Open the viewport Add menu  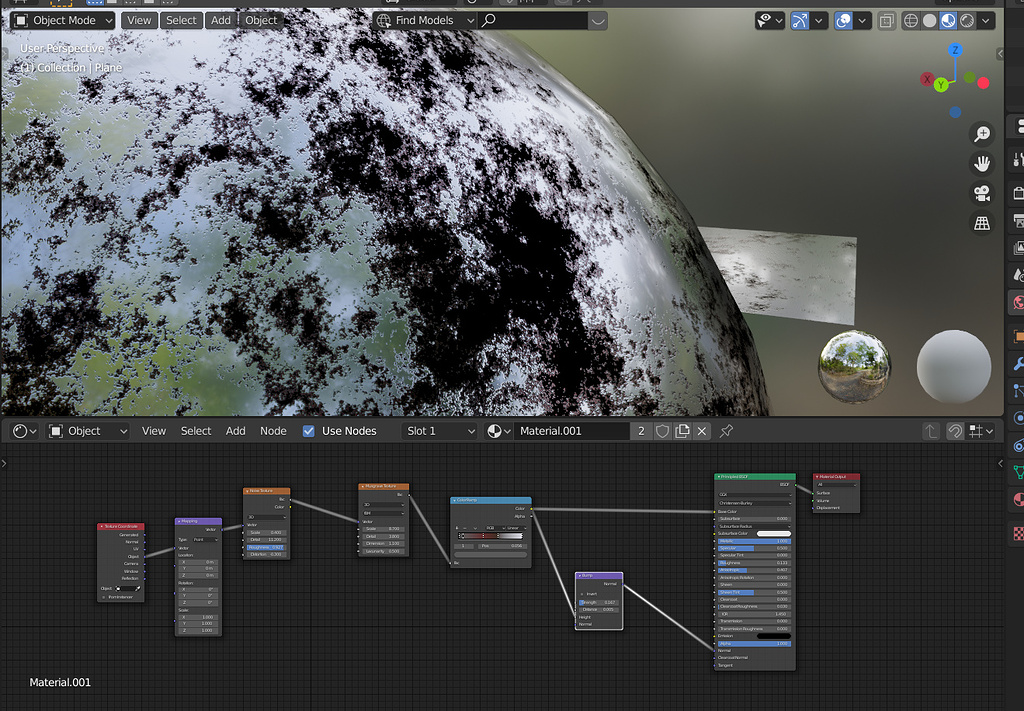coord(221,20)
